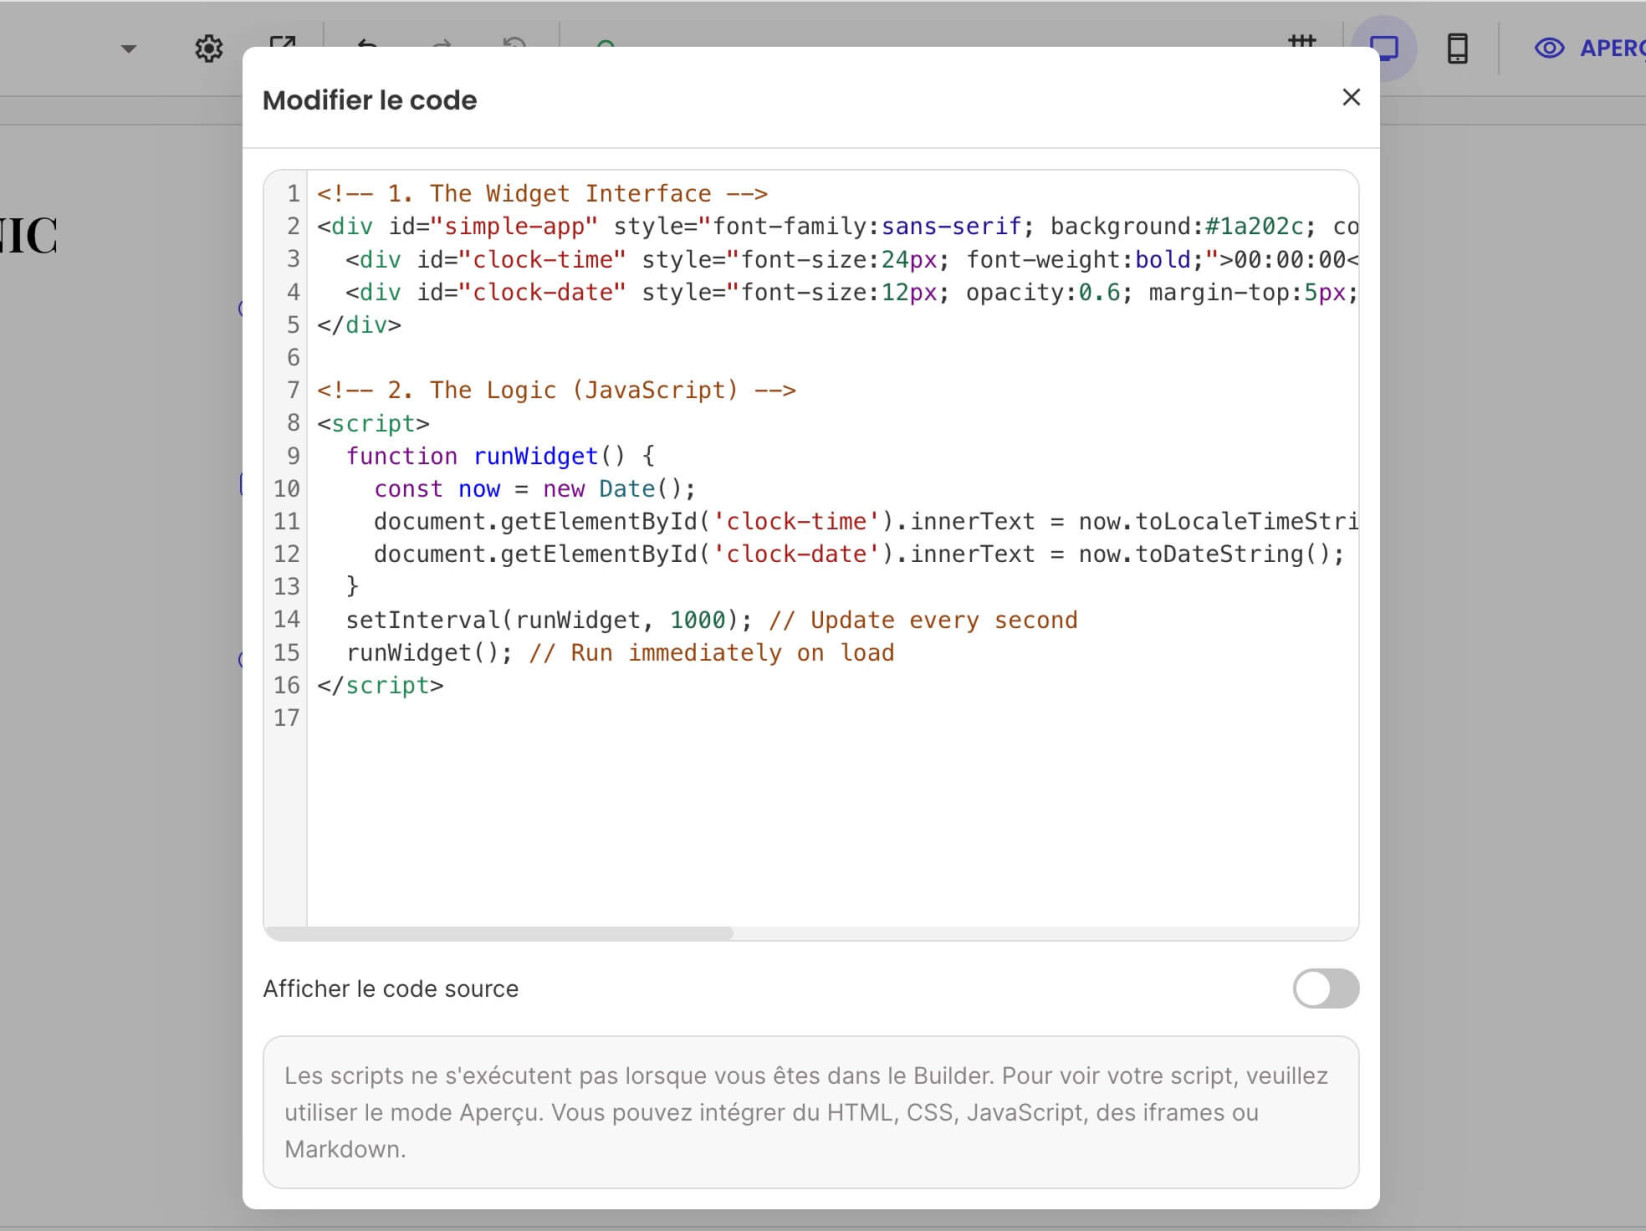Click the simple-app div line
Viewport: 1646px width, 1231px height.
click(837, 226)
